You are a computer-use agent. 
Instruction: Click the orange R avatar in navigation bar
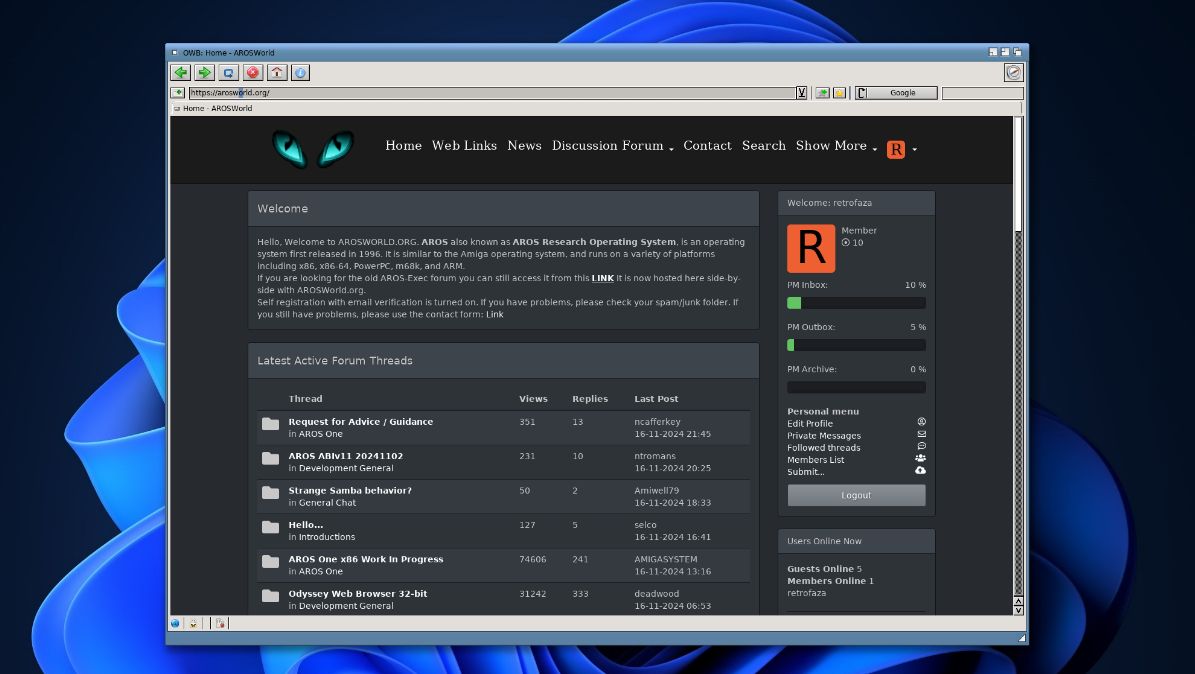pyautogui.click(x=896, y=149)
